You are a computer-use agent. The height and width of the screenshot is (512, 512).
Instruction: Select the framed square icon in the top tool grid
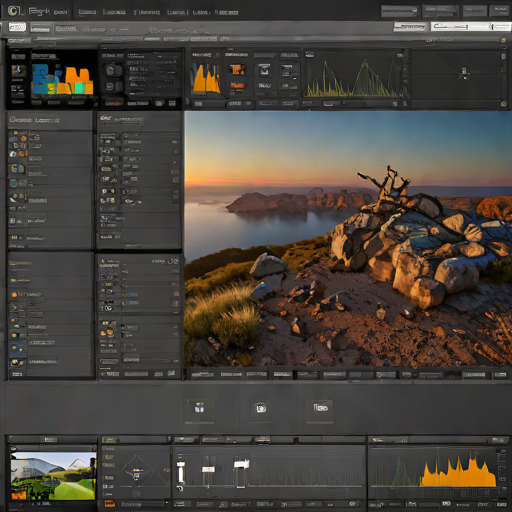pos(264,70)
